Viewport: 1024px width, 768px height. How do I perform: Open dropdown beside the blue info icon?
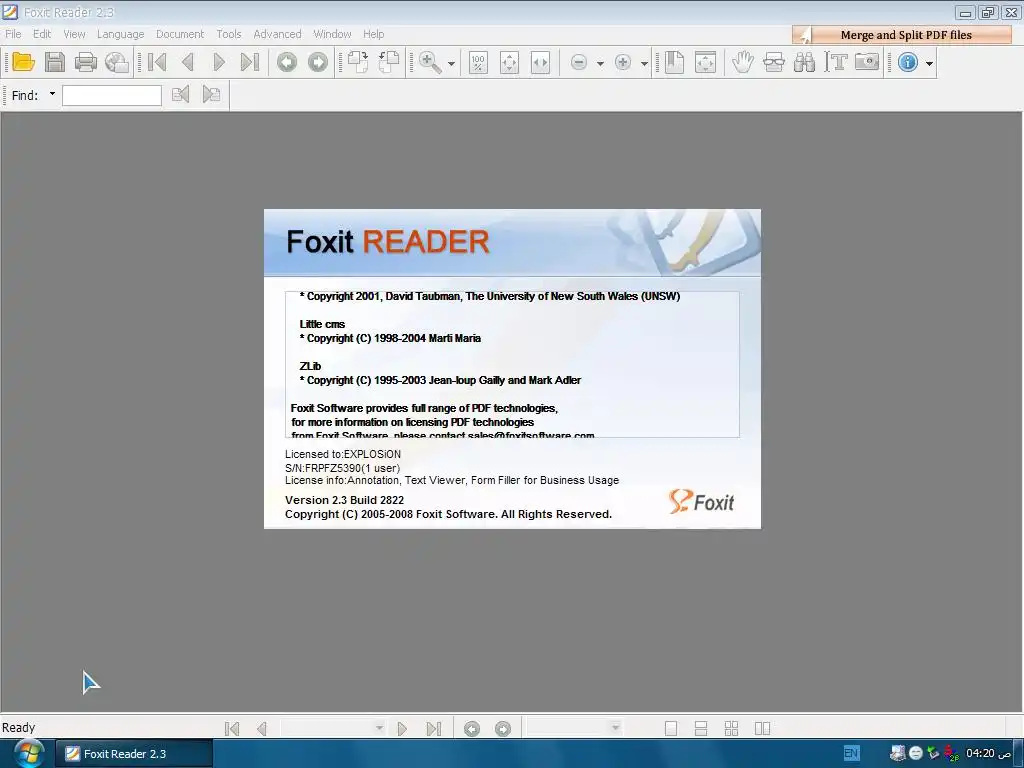point(929,63)
